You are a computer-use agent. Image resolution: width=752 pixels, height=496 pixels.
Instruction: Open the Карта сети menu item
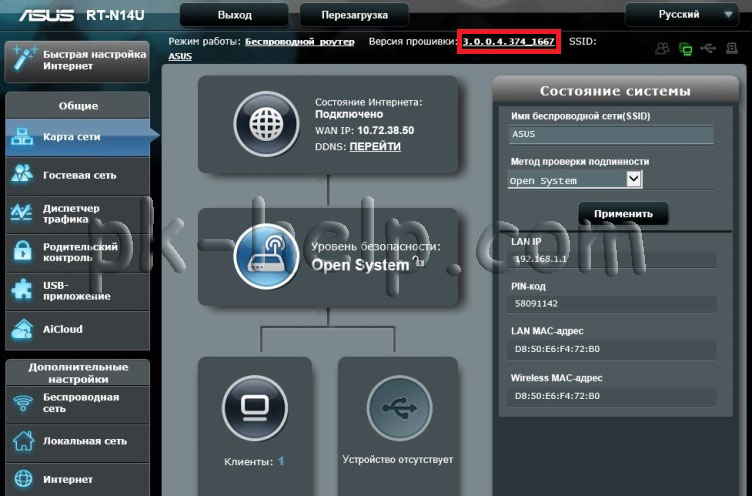point(78,137)
